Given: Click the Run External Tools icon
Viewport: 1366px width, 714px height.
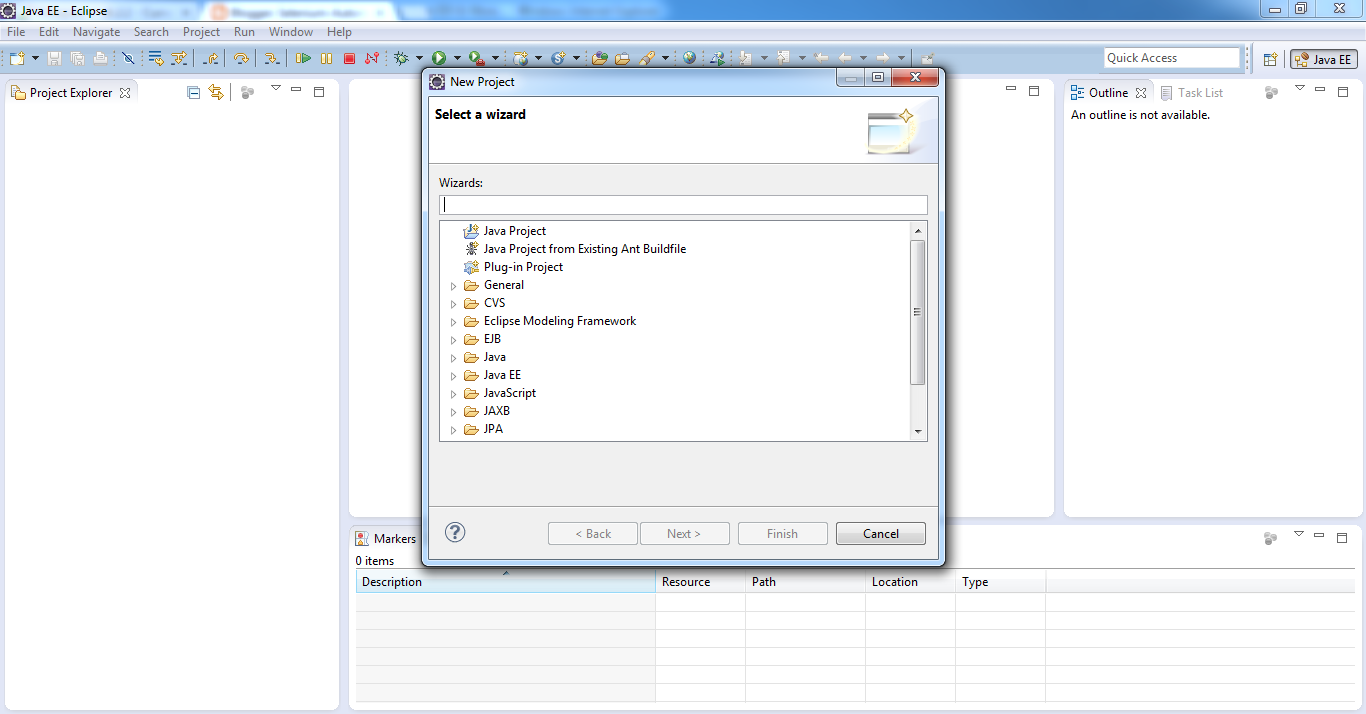Looking at the screenshot, I should [477, 58].
